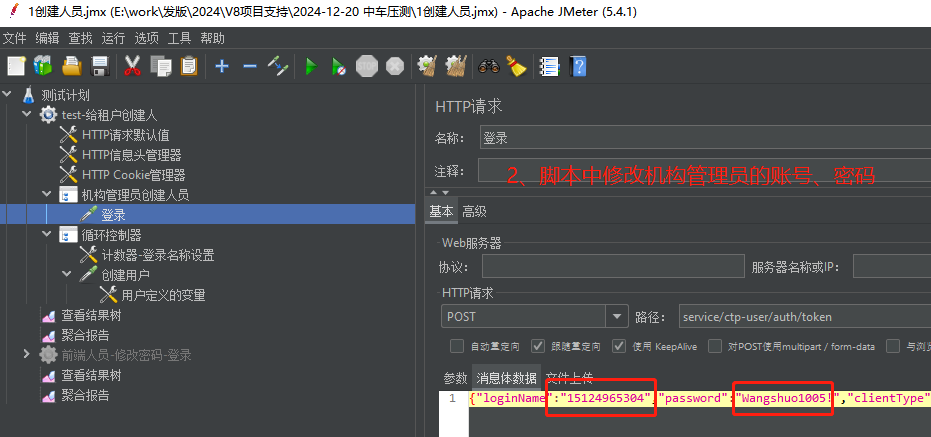The height and width of the screenshot is (437, 931).
Task: Select HTTP请求默认值 in the tree
Action: (126, 135)
